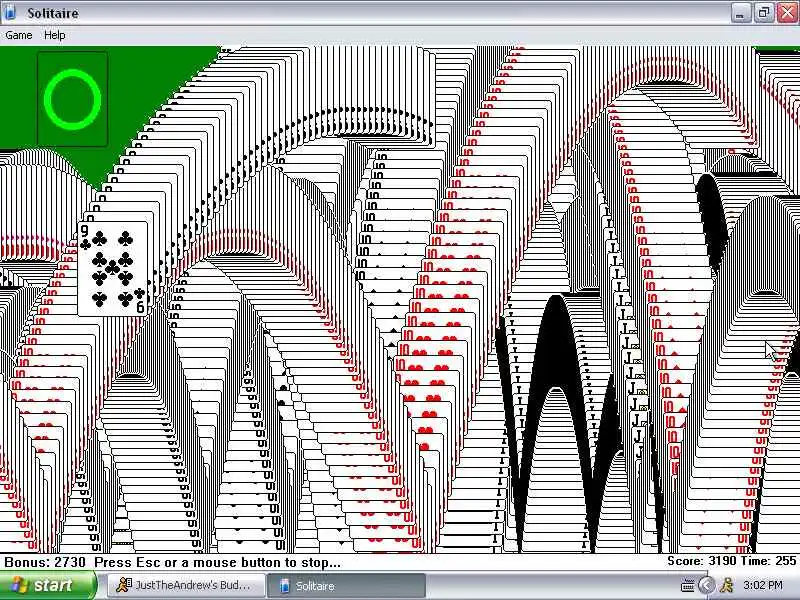Click the AIM running man tray icon
Screen dimensions: 800x600
pos(727,585)
